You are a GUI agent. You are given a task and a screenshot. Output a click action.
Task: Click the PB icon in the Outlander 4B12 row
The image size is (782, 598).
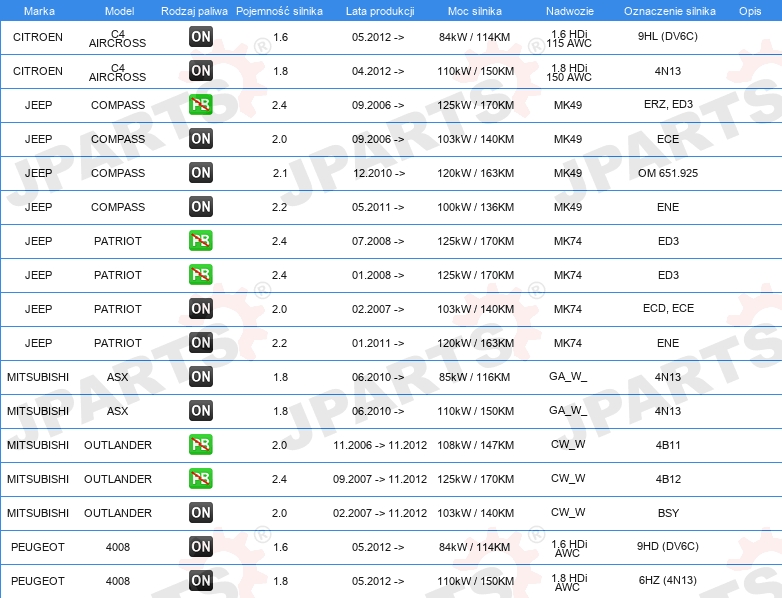pyautogui.click(x=201, y=478)
